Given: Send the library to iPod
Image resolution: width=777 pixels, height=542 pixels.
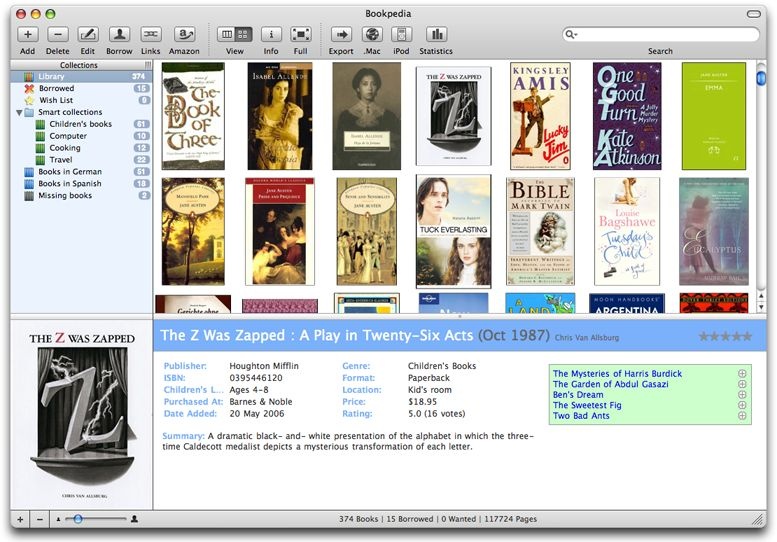Looking at the screenshot, I should pyautogui.click(x=401, y=35).
